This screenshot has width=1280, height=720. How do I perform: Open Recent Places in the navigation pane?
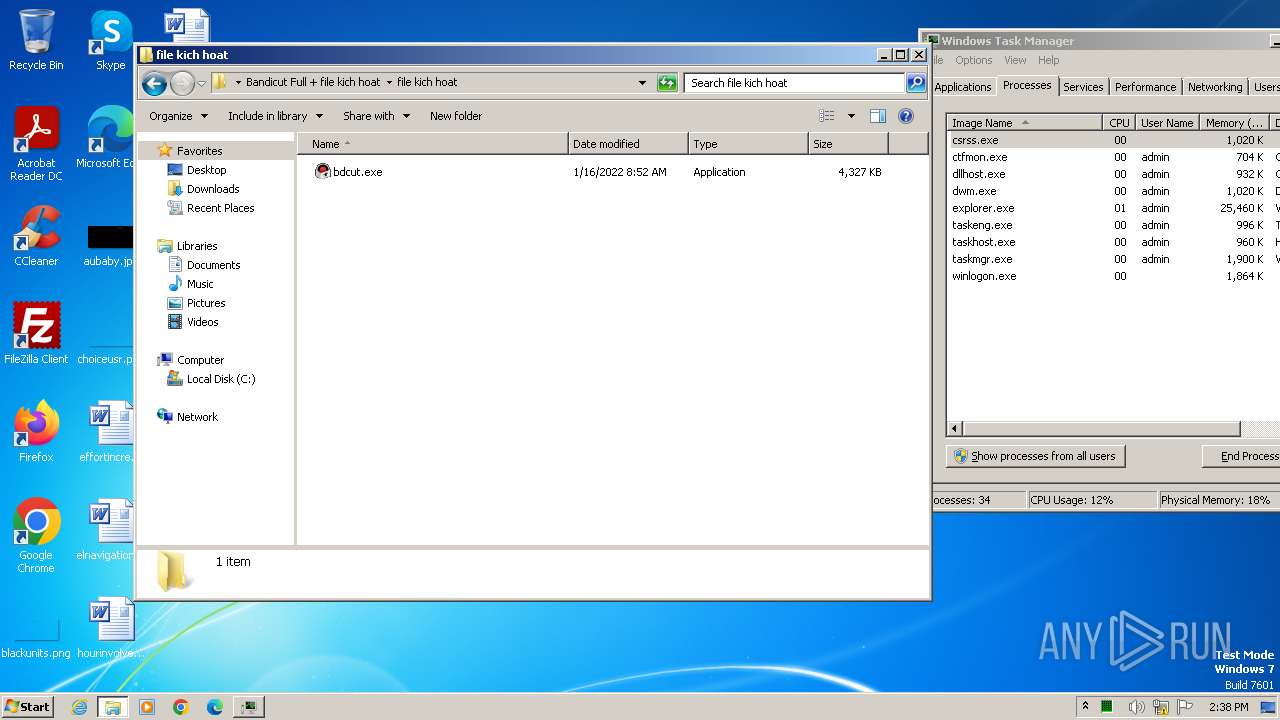pyautogui.click(x=220, y=208)
